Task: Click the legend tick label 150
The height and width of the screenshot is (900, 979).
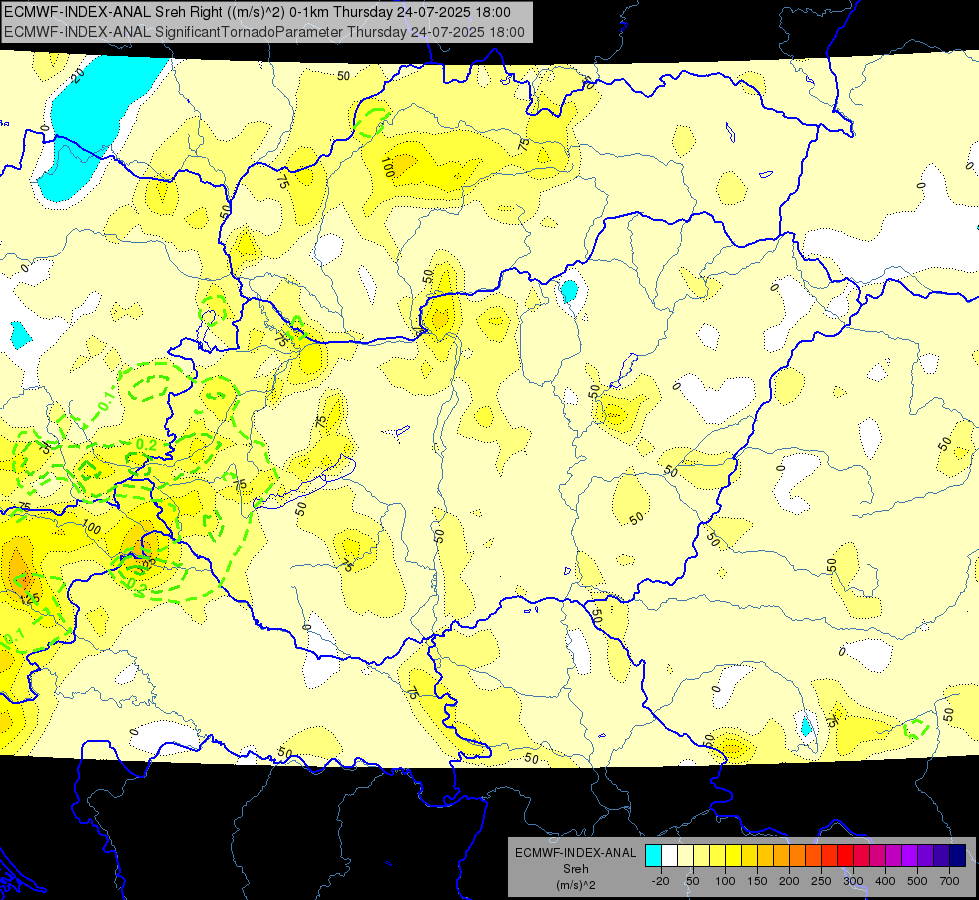Action: tap(757, 881)
